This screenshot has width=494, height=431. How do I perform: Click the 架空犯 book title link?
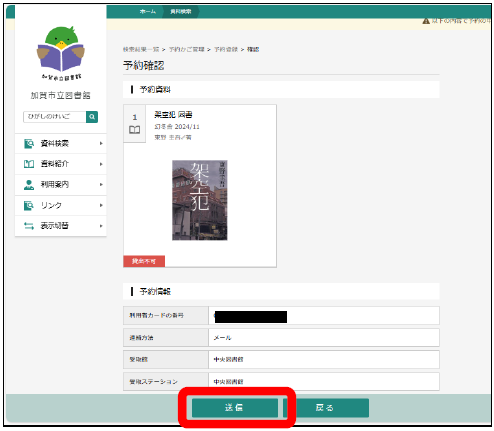click(173, 115)
